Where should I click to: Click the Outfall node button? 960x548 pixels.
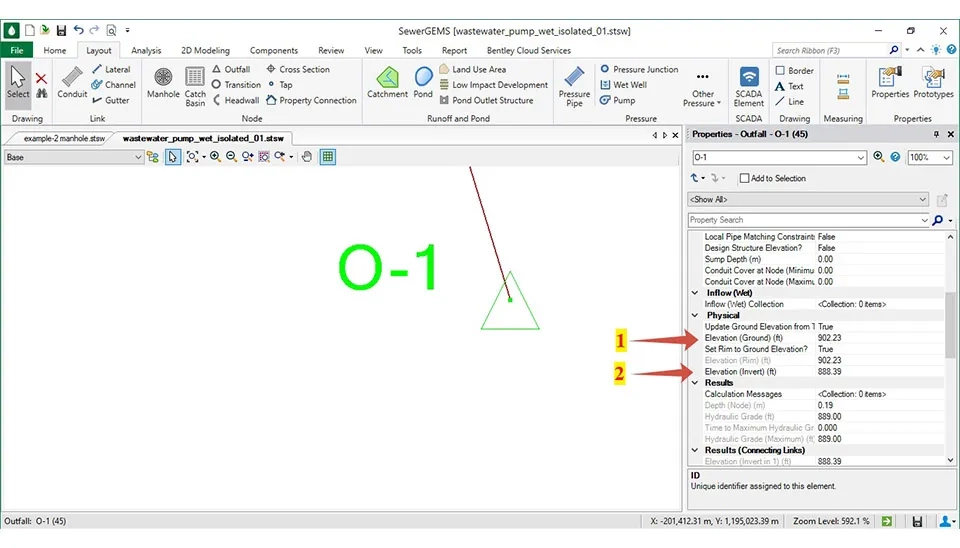pos(230,70)
